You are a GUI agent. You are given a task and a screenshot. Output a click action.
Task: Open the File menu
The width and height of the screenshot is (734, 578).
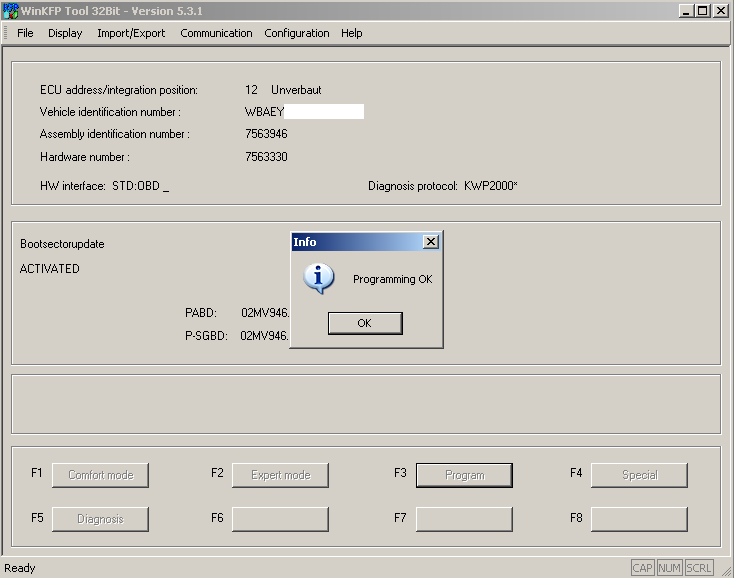pos(25,33)
